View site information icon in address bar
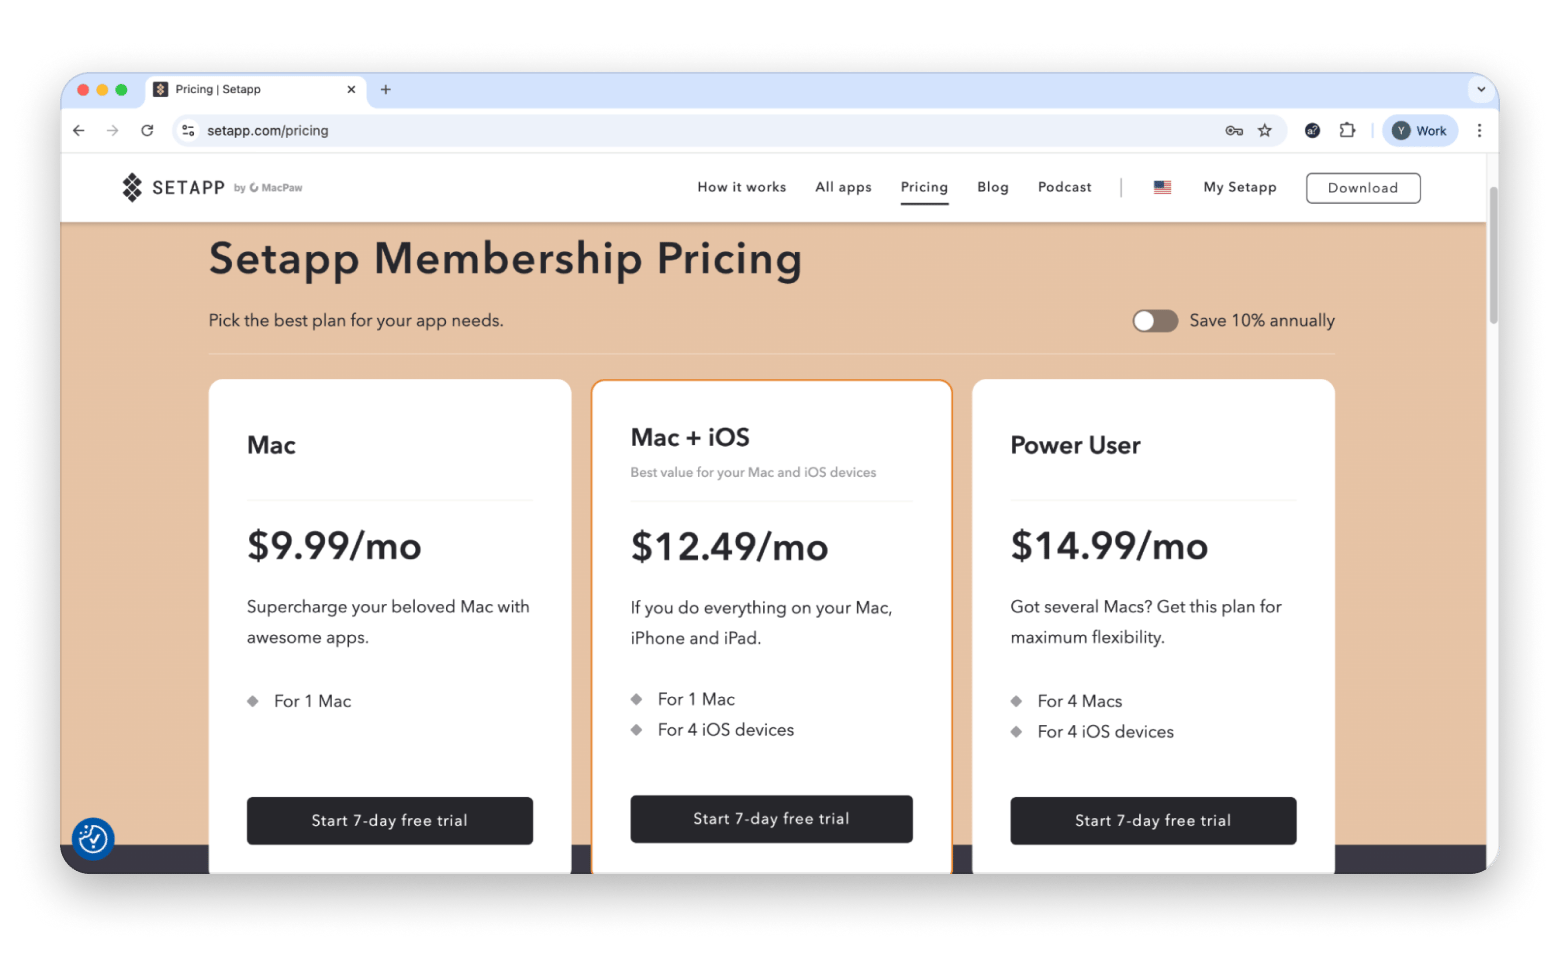Screen dimensions: 1560x954 tap(188, 130)
